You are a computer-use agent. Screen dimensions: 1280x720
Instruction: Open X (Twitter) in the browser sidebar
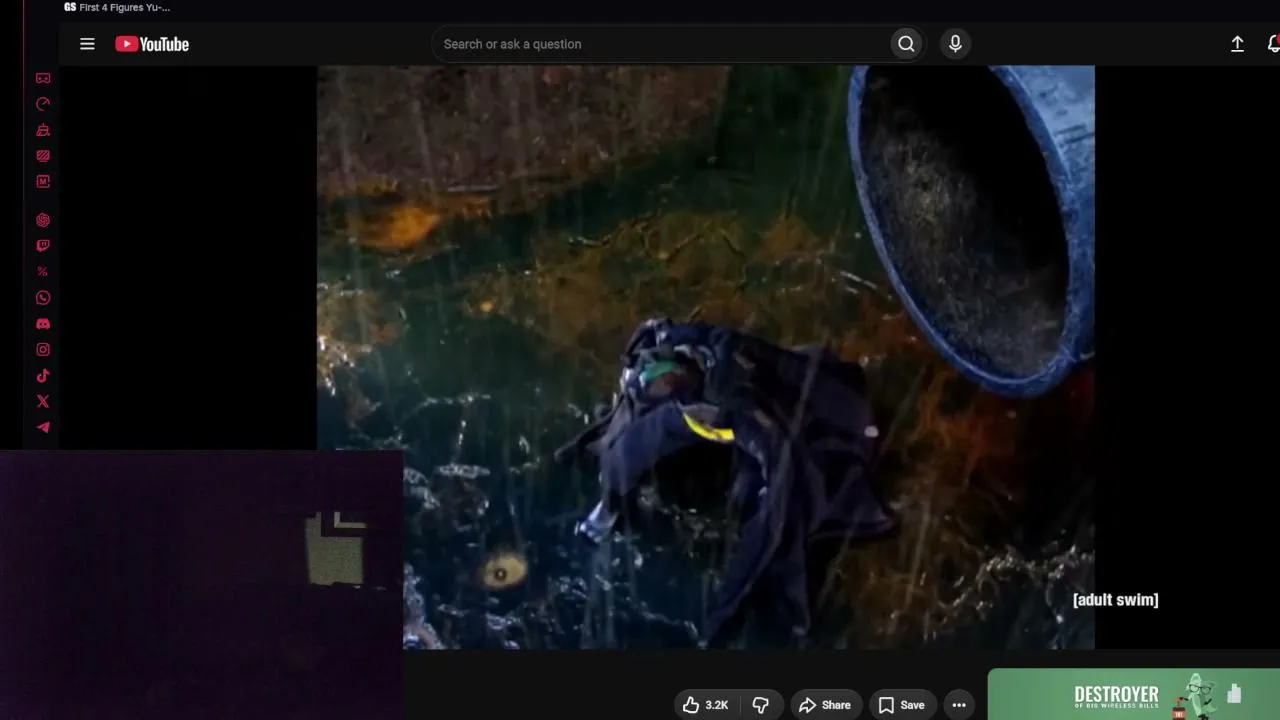click(x=43, y=402)
